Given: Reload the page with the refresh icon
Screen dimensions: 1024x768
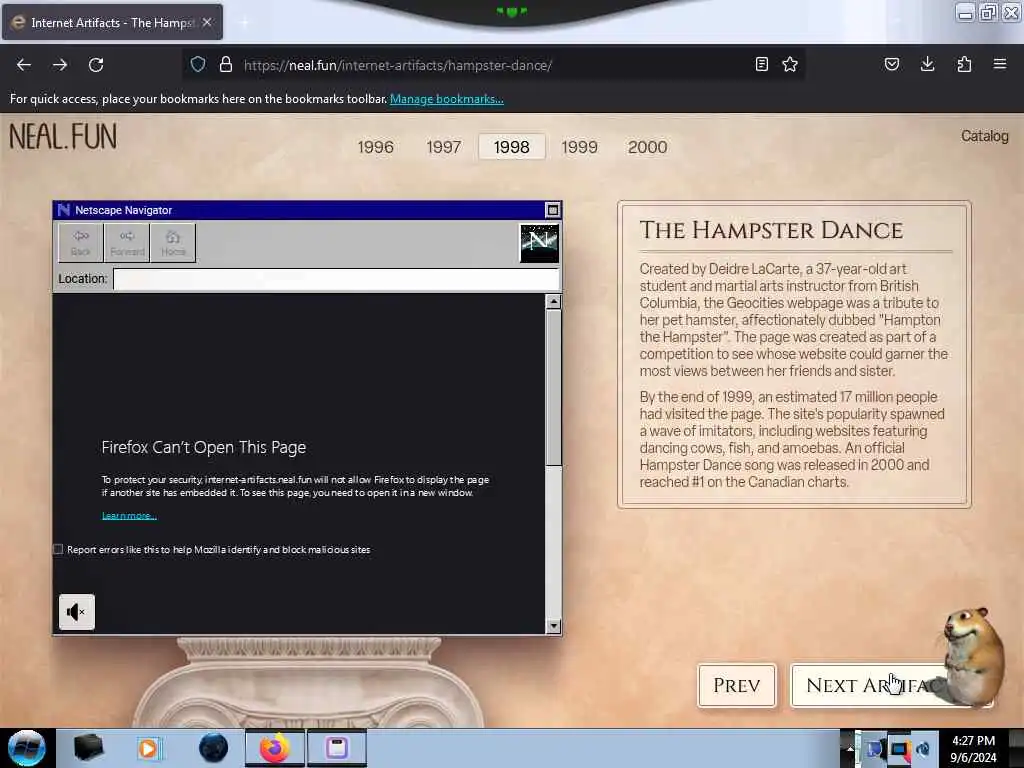Looking at the screenshot, I should point(96,65).
